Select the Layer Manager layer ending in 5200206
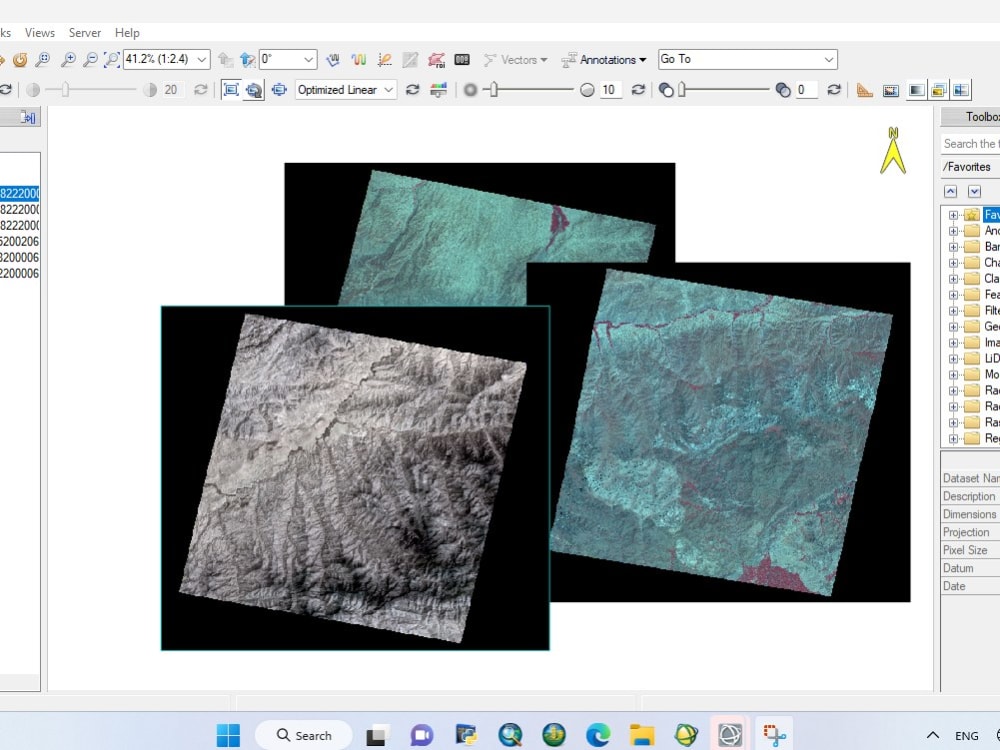The image size is (1000, 750). (19, 241)
